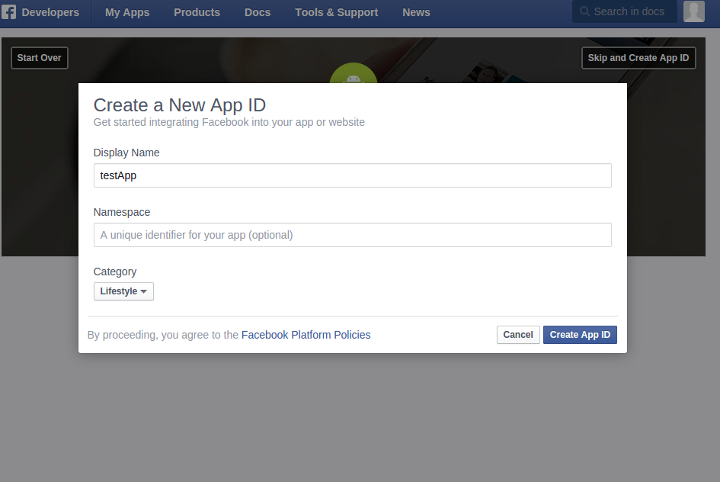Go to the News section
The image size is (720, 482).
(416, 12)
